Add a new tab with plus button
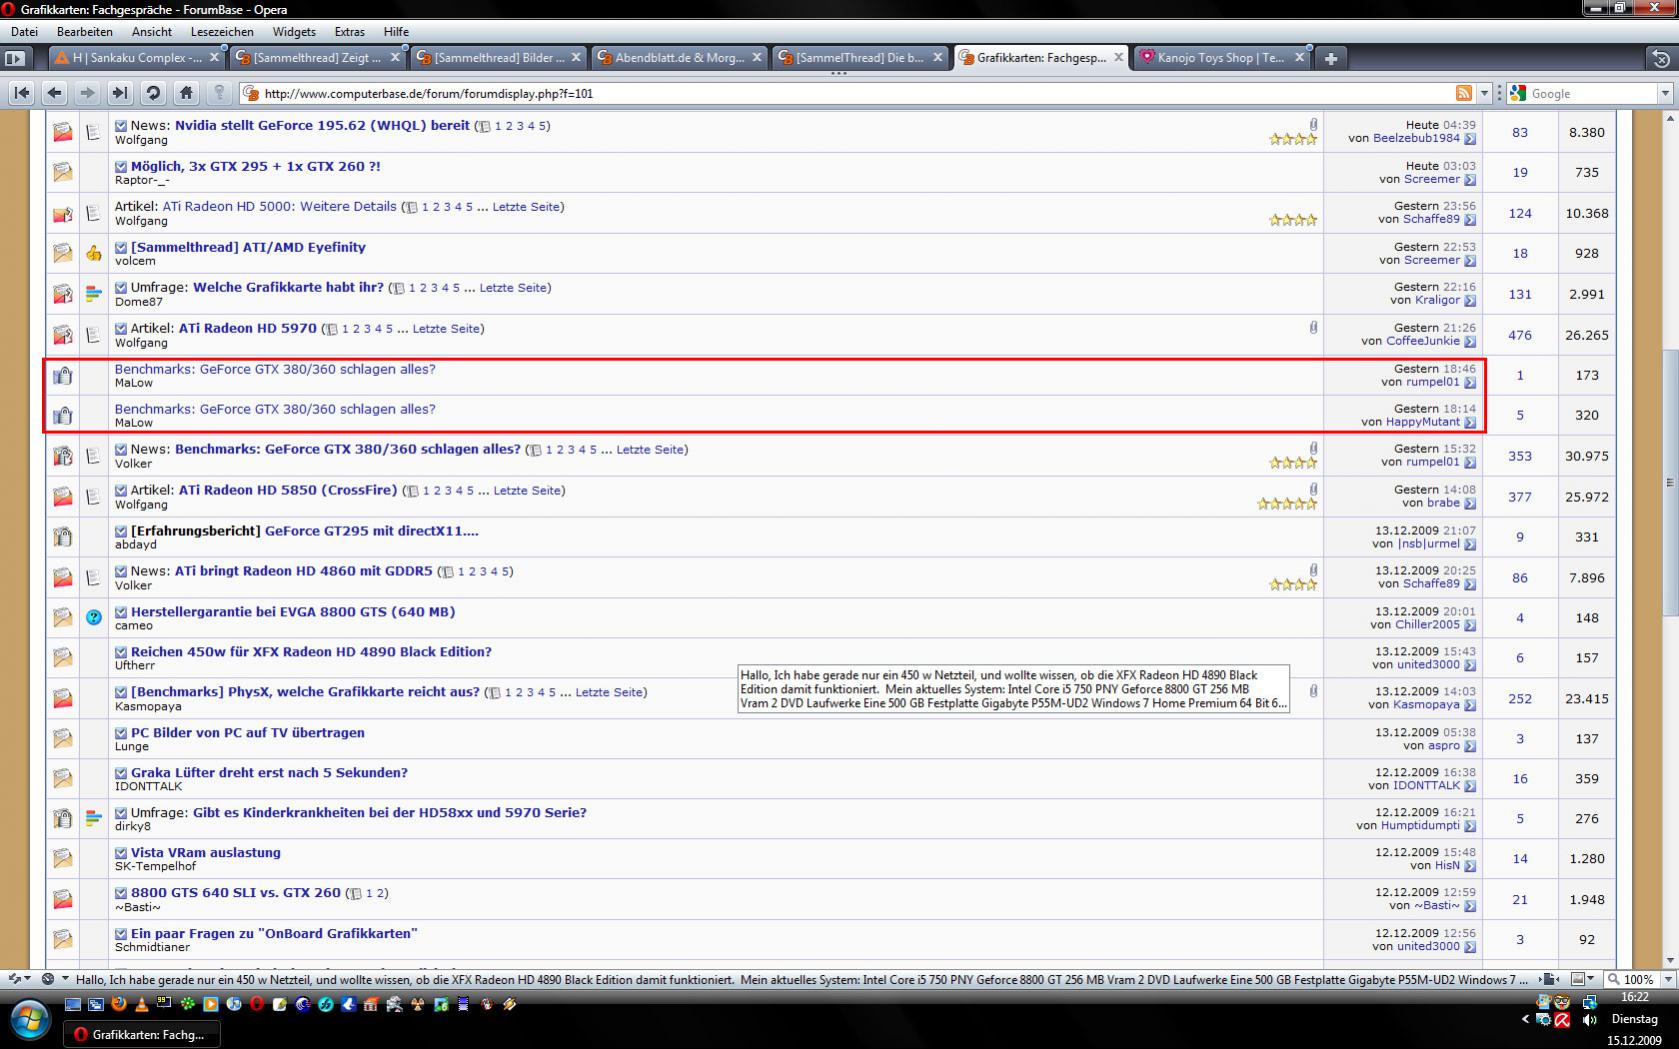Viewport: 1679px width, 1049px height. 1331,58
